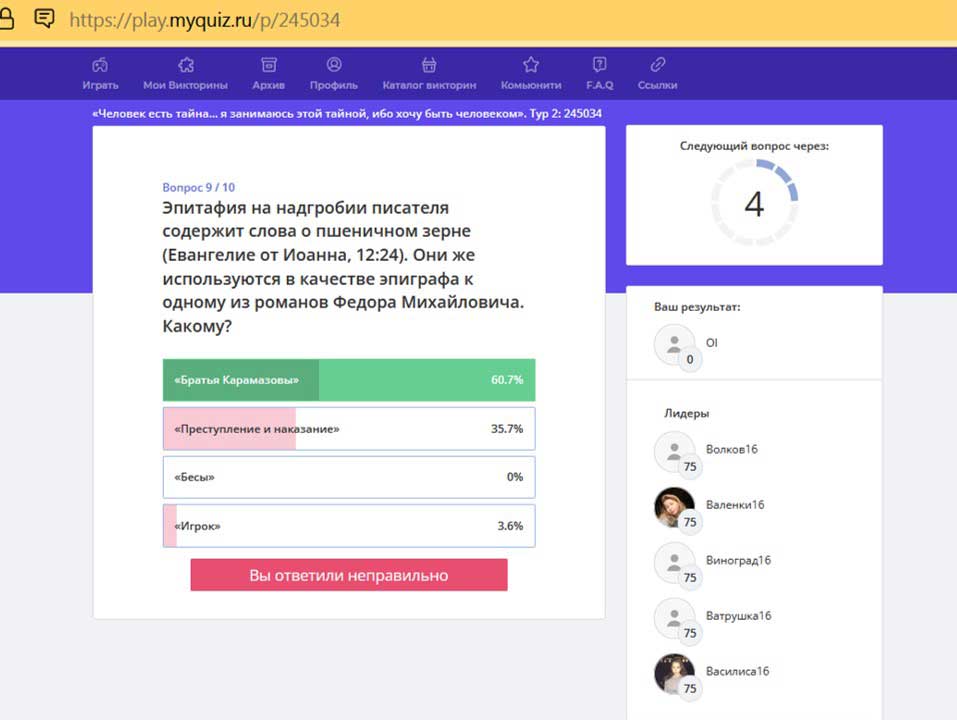Image resolution: width=957 pixels, height=720 pixels.
Task: Click the next-question countdown timer circle
Action: (x=754, y=203)
